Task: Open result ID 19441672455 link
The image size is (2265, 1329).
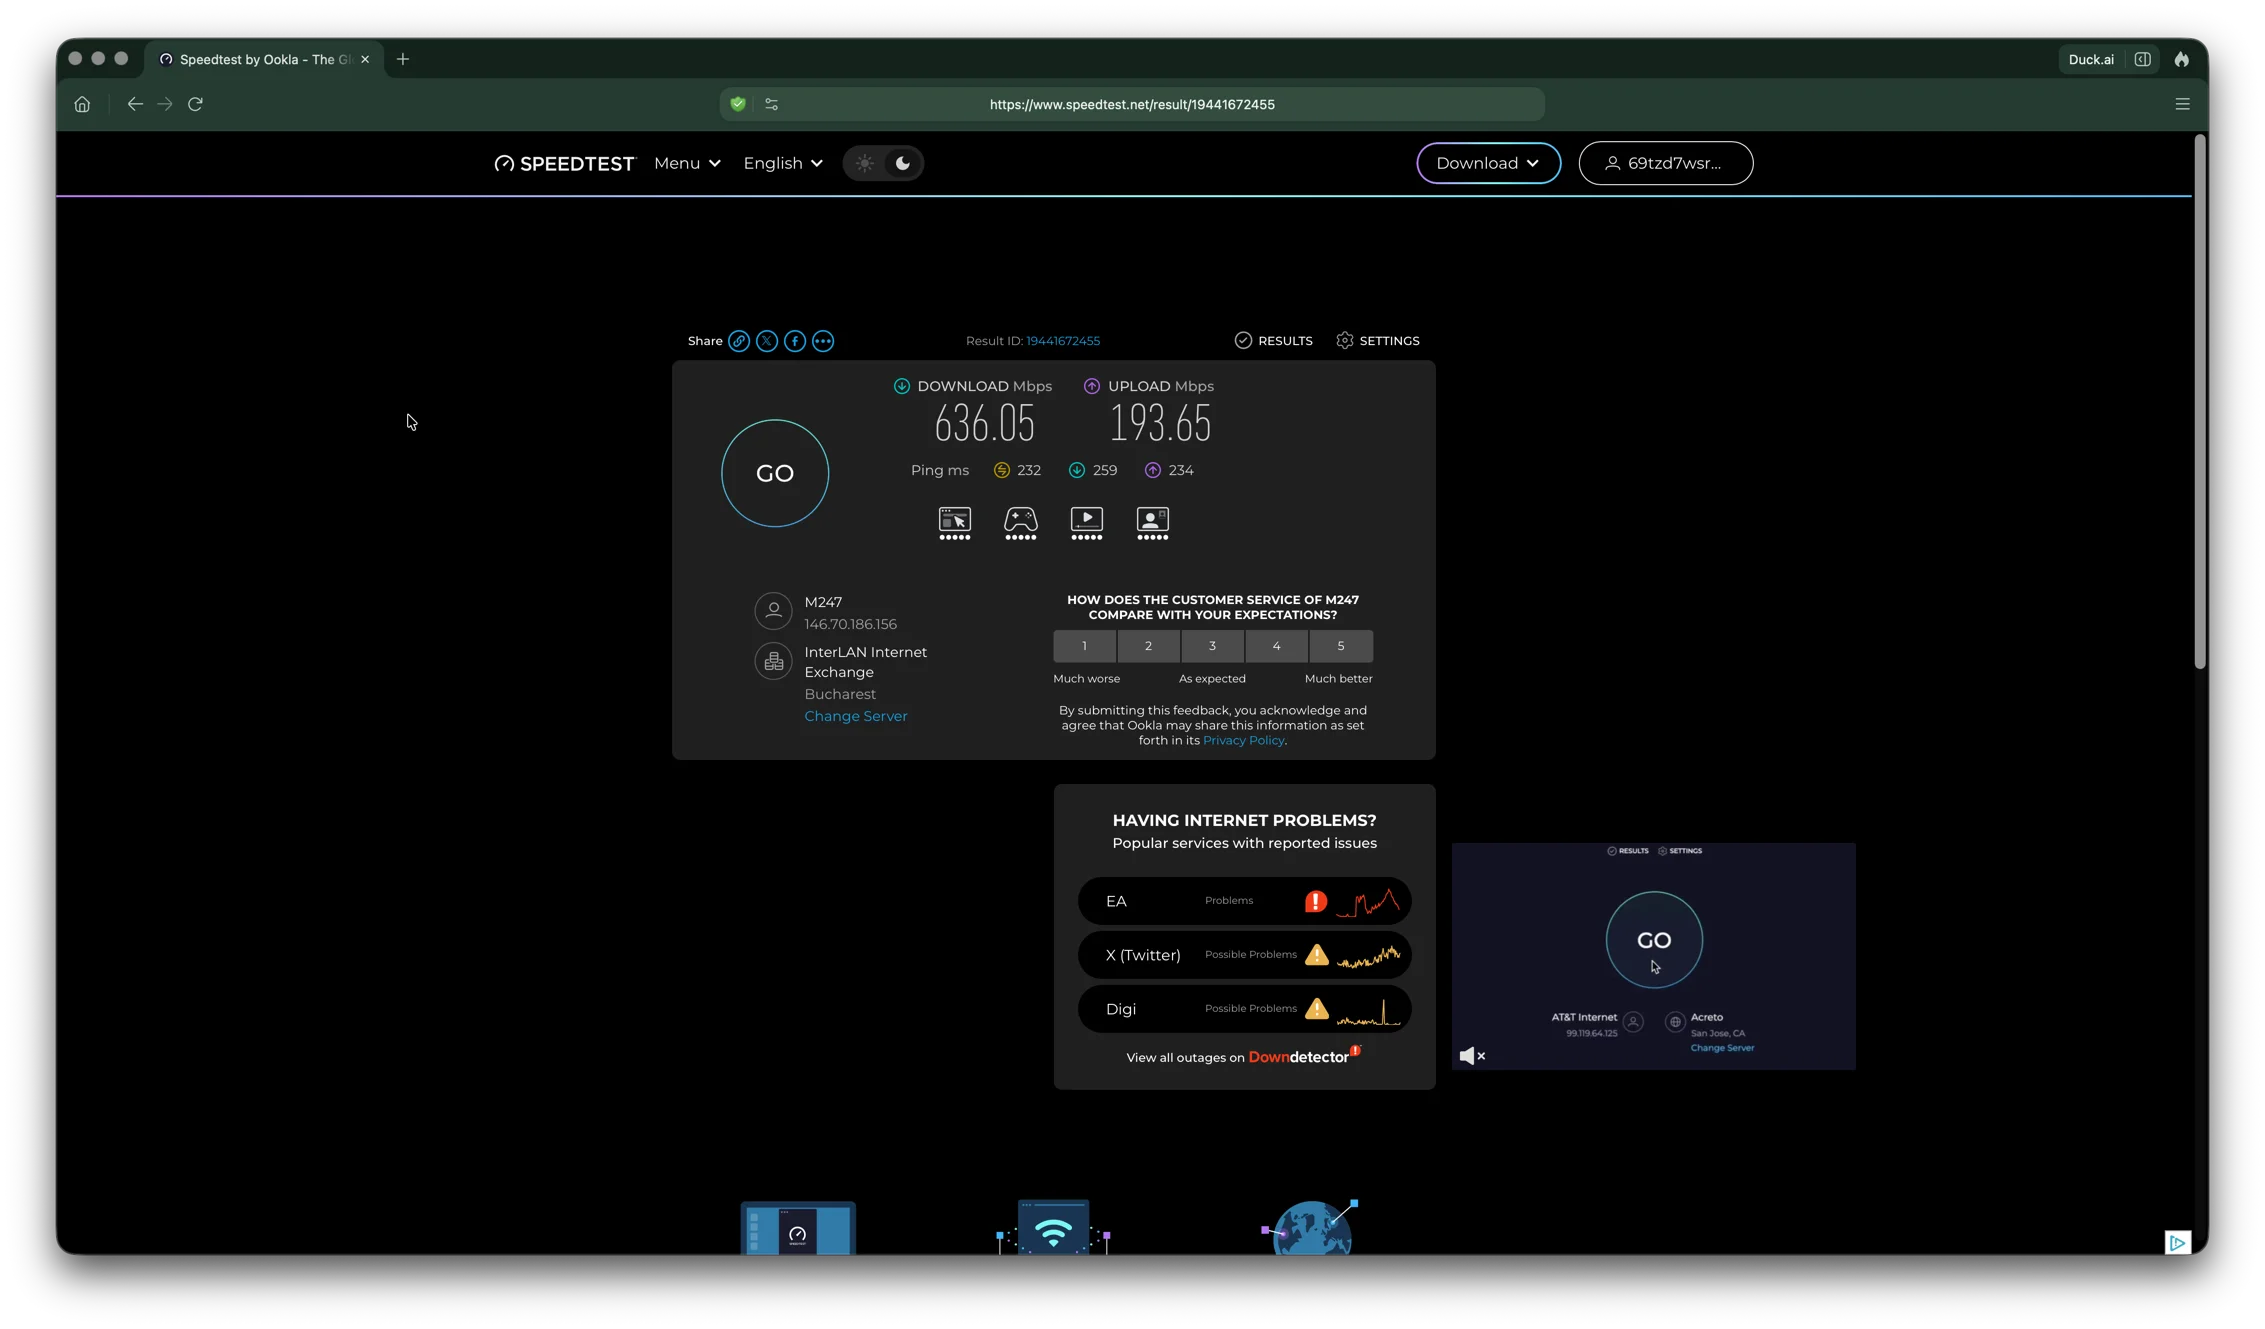Action: coord(1062,341)
